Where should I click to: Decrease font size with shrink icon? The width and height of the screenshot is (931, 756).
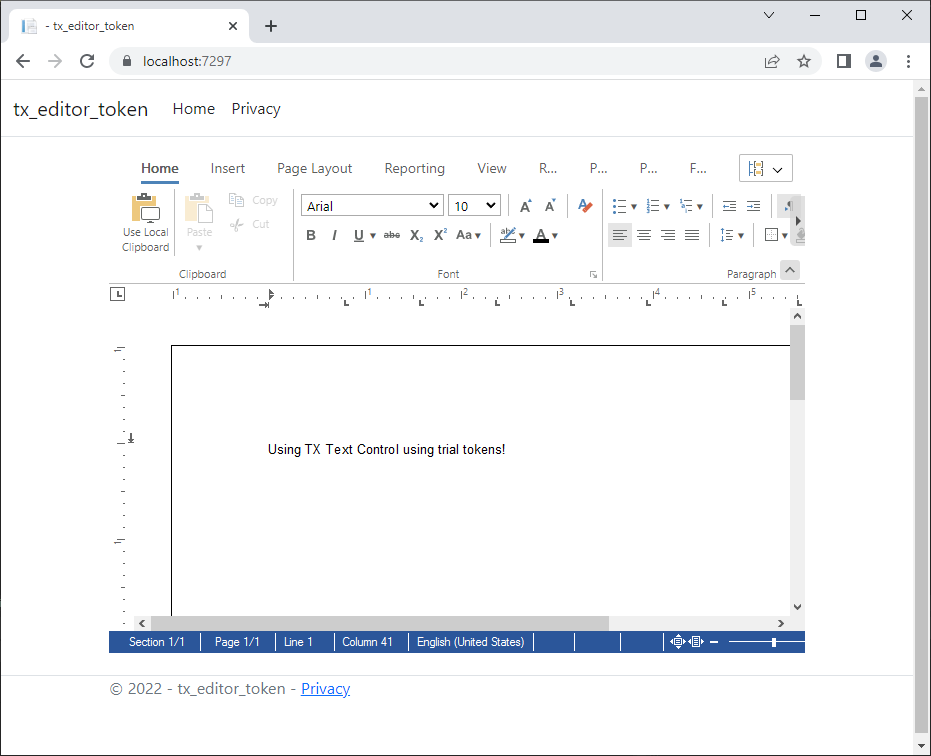click(550, 206)
